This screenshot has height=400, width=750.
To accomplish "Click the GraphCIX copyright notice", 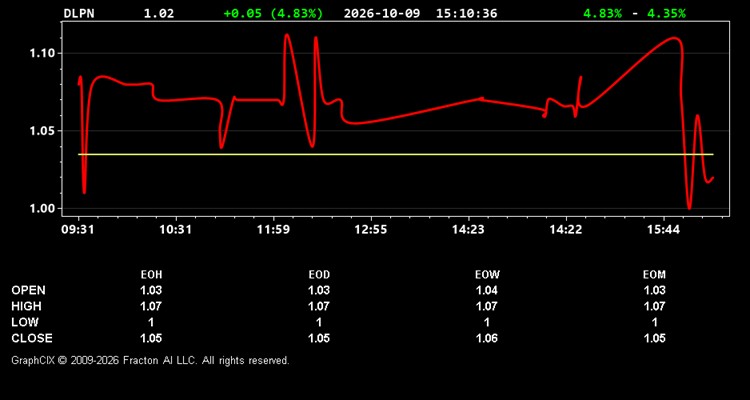I will (150, 360).
